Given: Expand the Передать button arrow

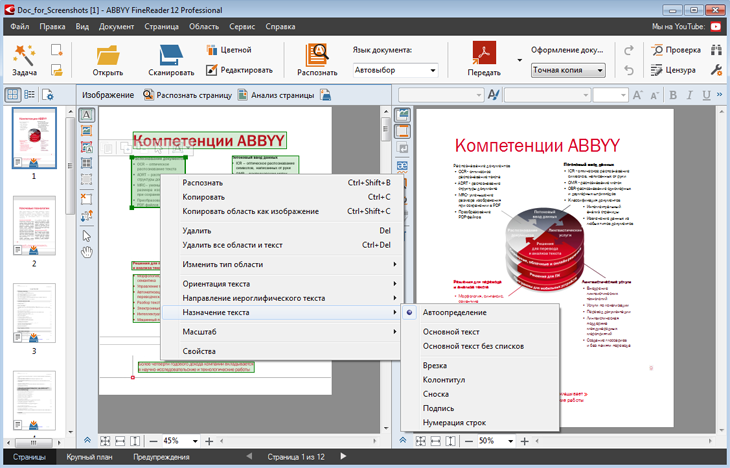Looking at the screenshot, I should [x=520, y=60].
